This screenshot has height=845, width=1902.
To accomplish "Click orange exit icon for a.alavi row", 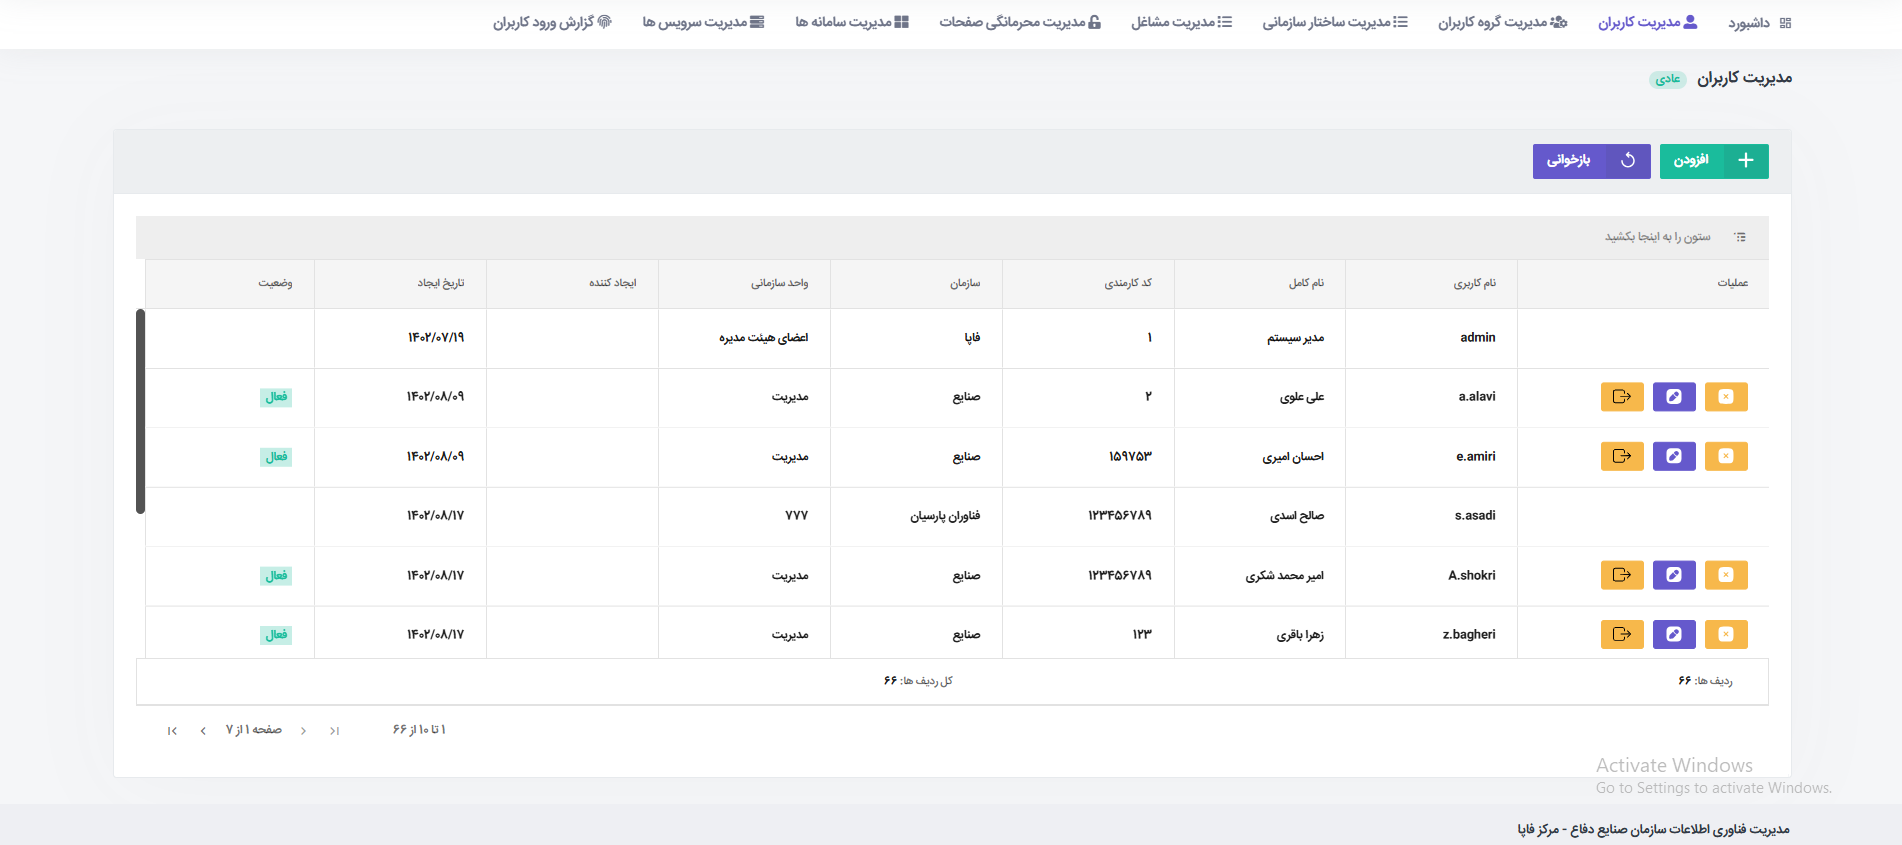I will pyautogui.click(x=1622, y=397).
